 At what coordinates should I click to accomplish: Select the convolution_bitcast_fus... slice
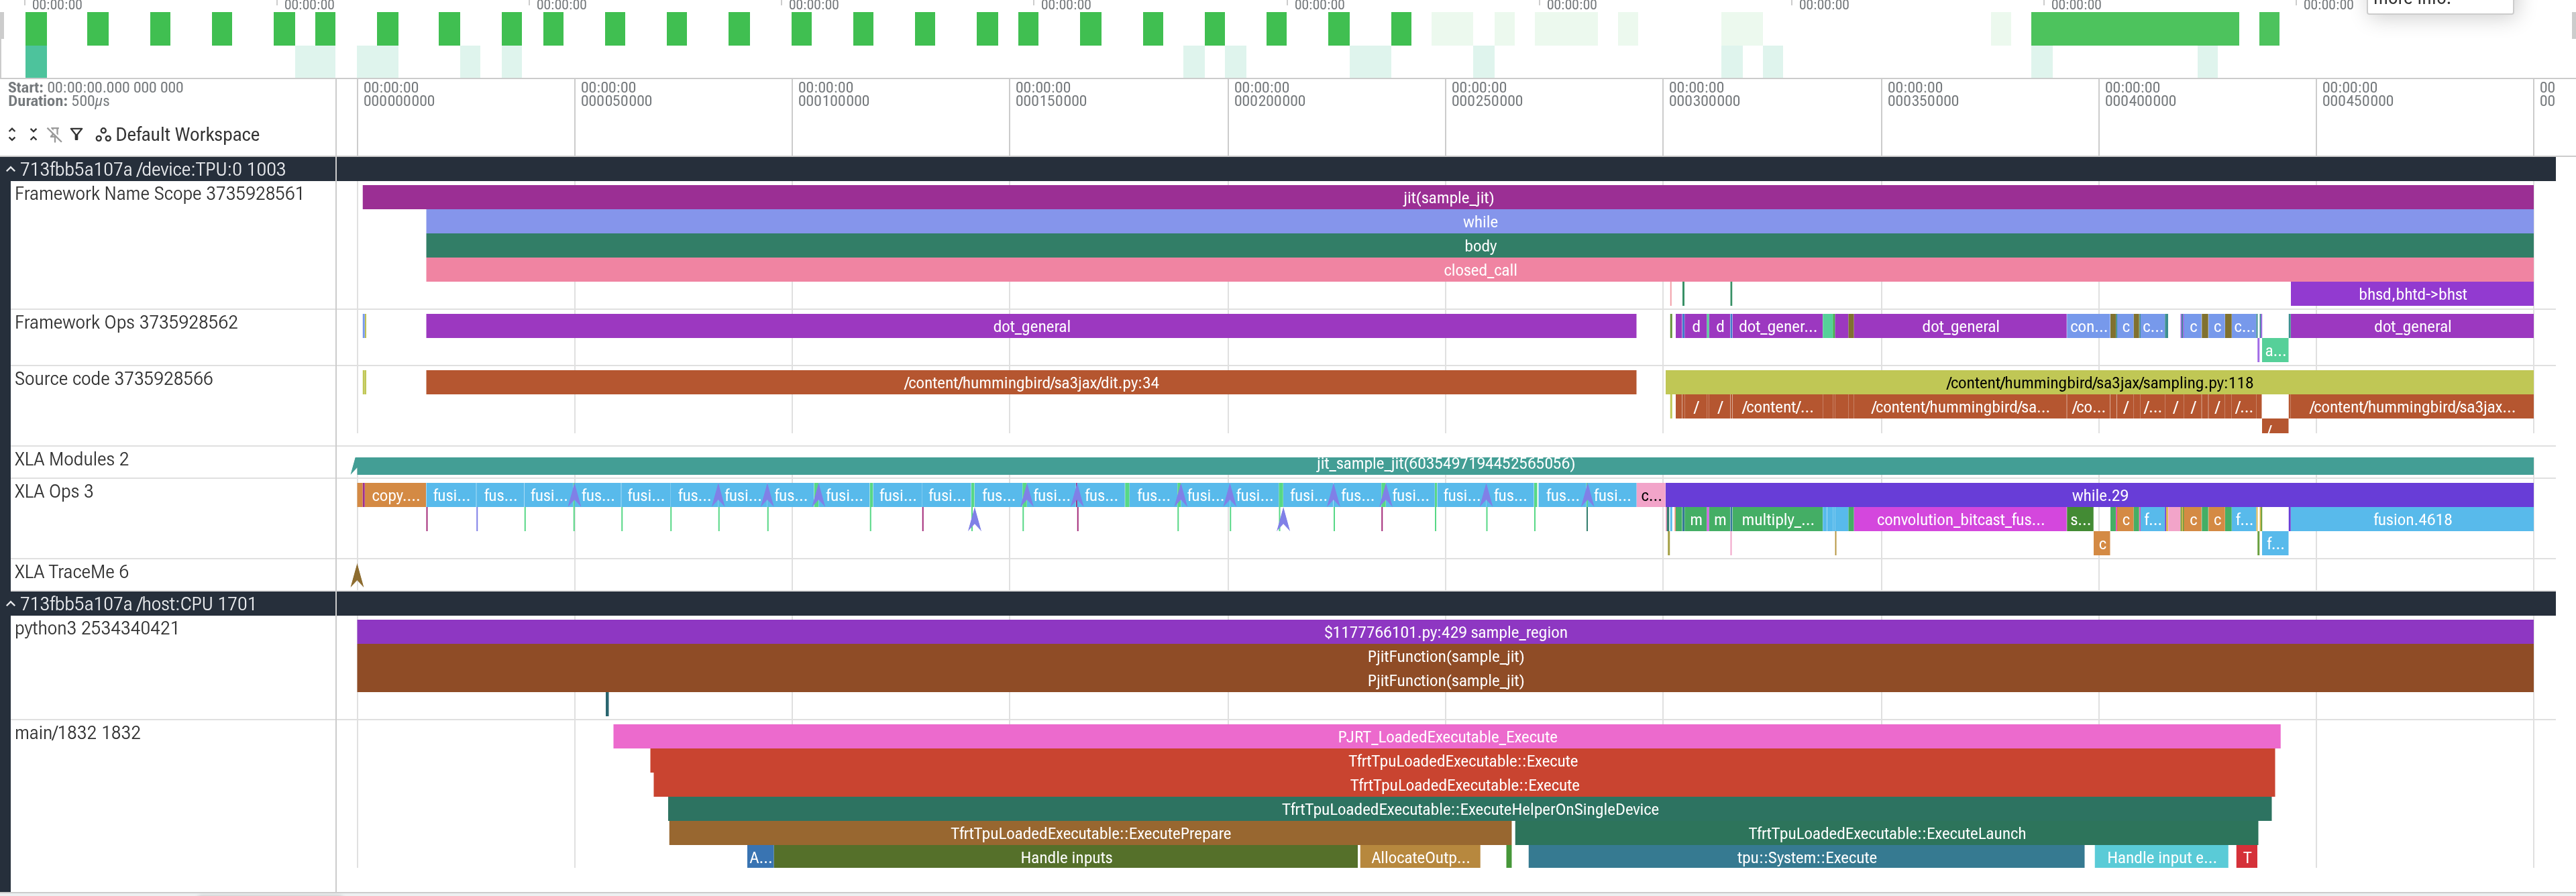click(1959, 520)
